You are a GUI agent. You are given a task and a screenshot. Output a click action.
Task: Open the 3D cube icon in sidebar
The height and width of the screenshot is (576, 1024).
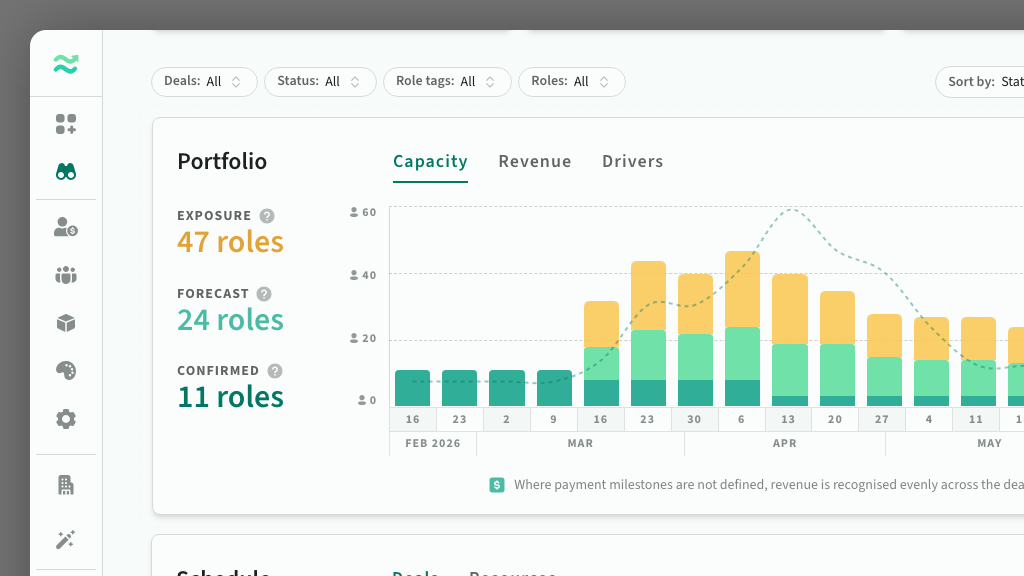point(66,323)
